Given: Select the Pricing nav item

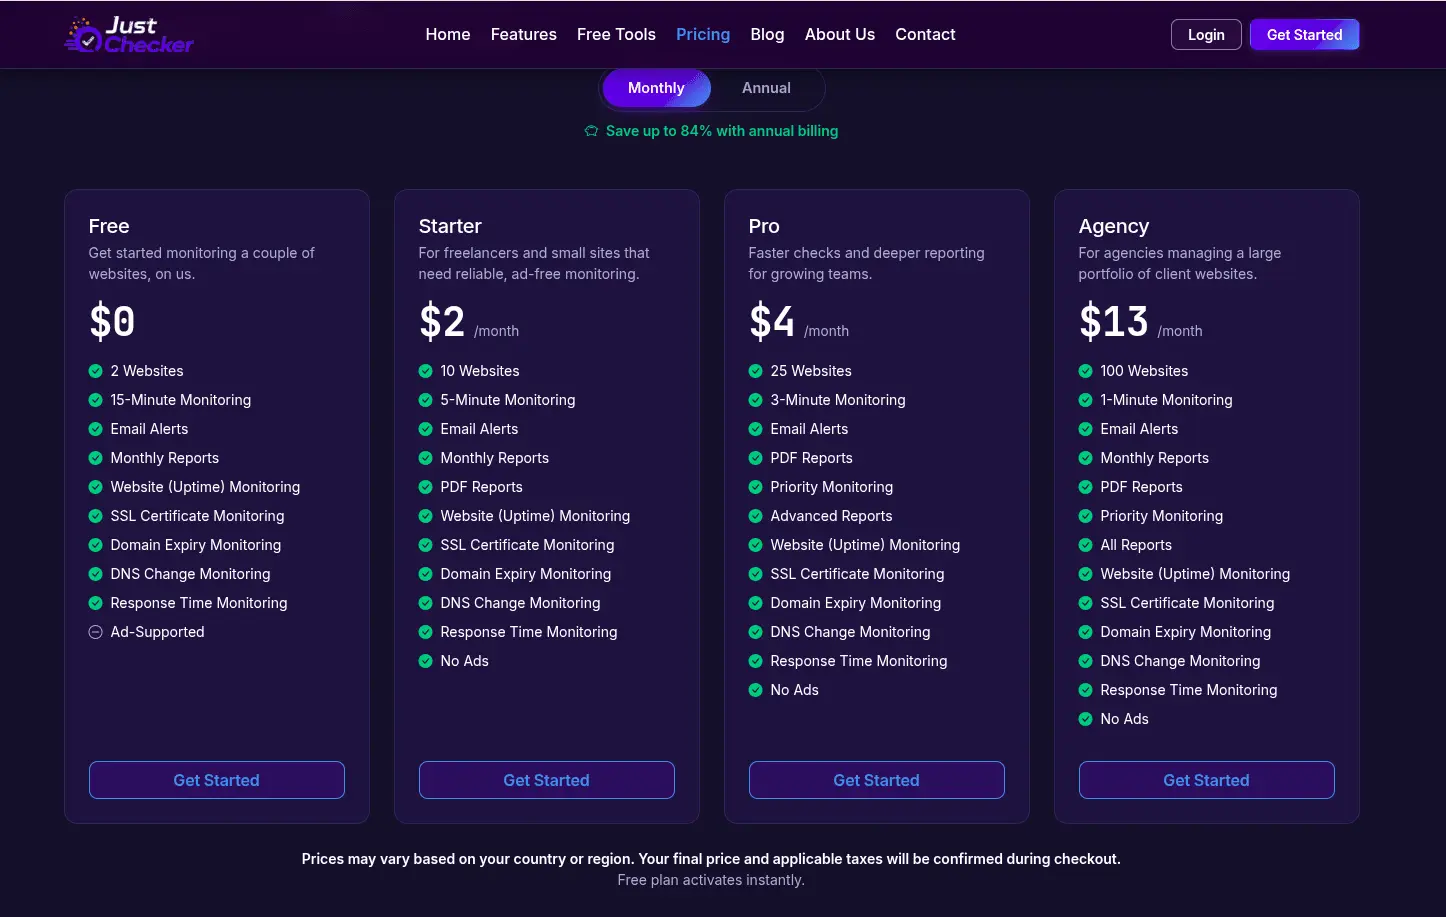Looking at the screenshot, I should point(703,34).
